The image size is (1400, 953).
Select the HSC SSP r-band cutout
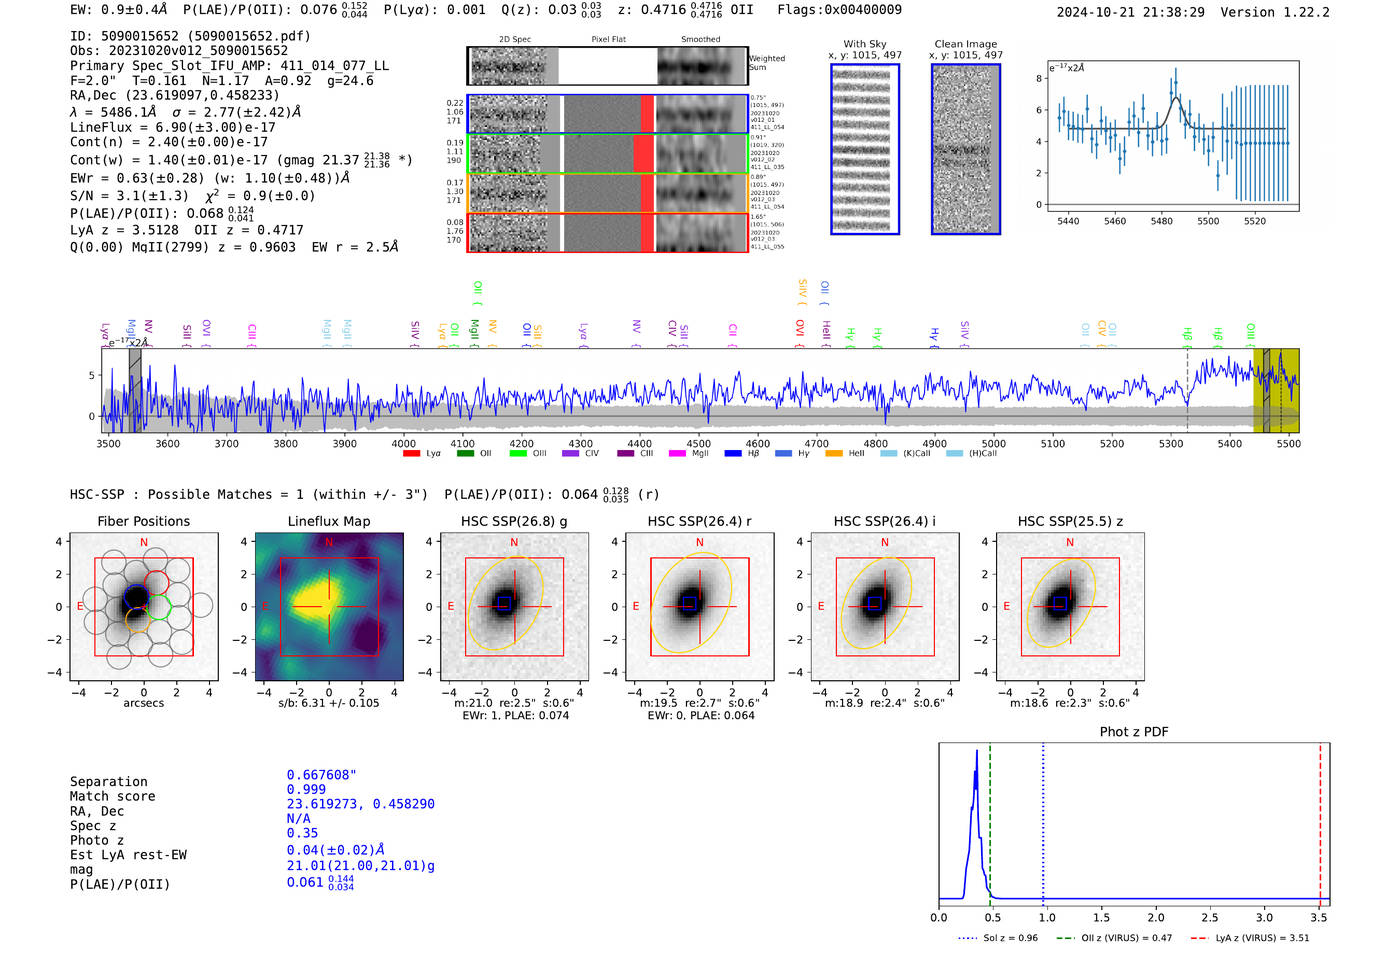700,606
